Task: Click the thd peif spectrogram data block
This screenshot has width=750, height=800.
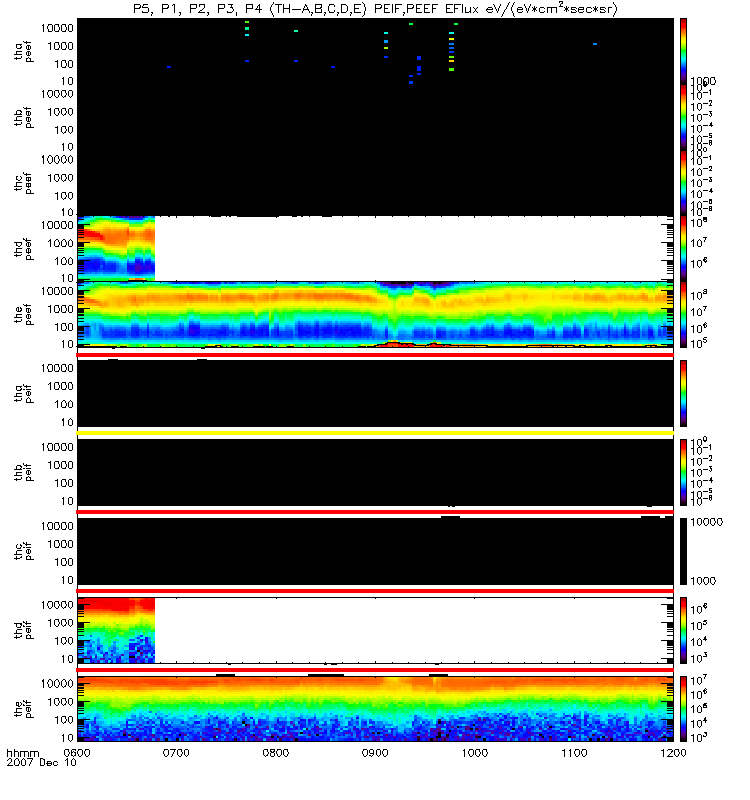Action: point(116,631)
